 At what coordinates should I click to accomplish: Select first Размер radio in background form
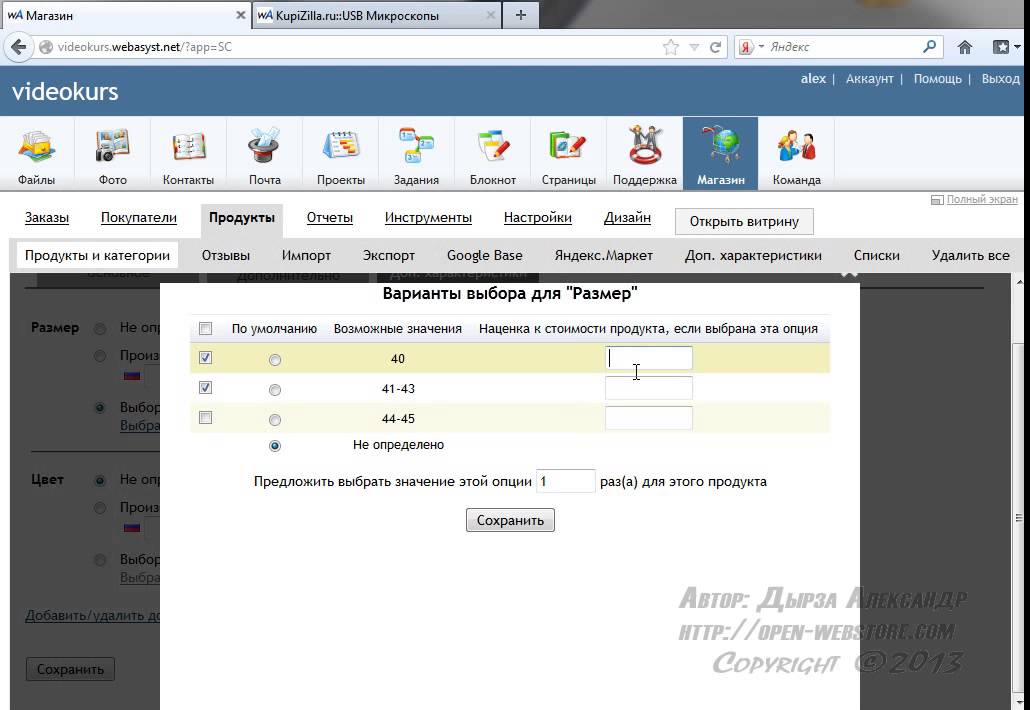coord(100,328)
